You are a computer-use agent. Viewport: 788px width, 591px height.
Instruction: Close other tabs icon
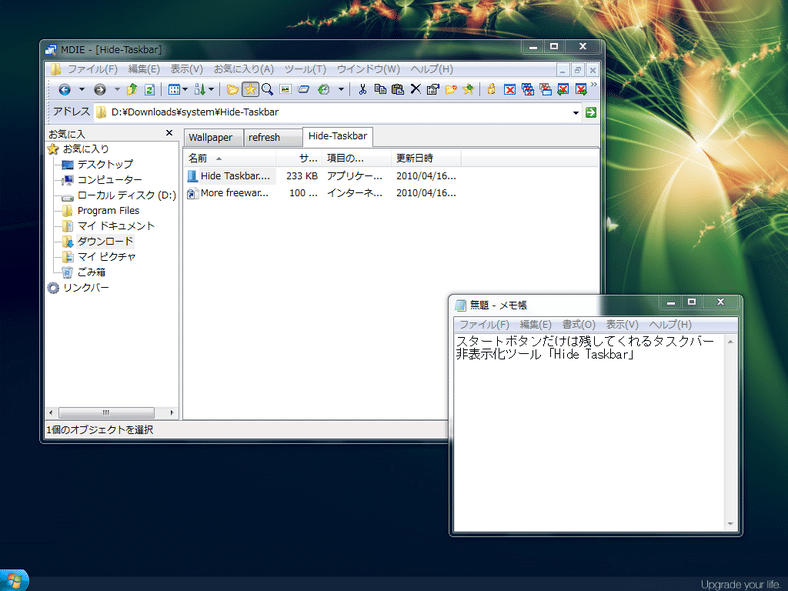pyautogui.click(x=545, y=89)
